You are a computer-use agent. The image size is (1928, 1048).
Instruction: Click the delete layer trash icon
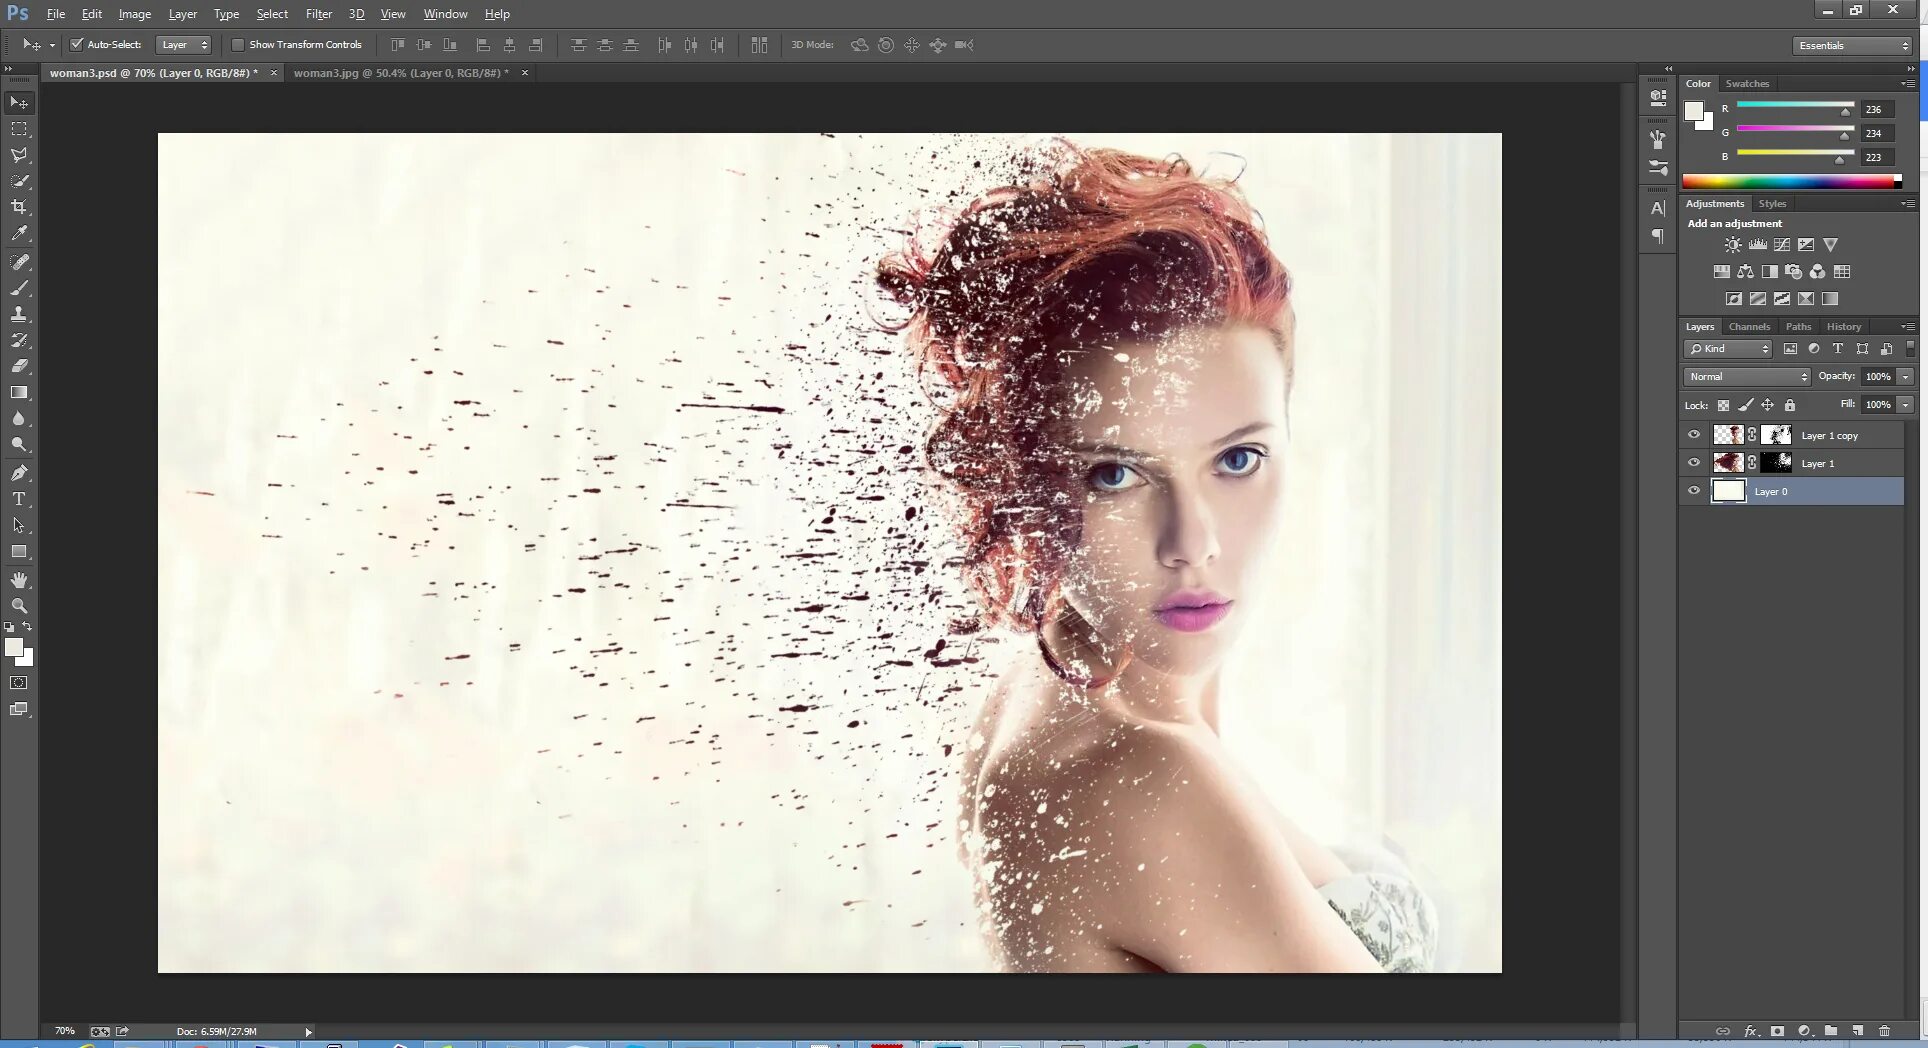pos(1885,1031)
